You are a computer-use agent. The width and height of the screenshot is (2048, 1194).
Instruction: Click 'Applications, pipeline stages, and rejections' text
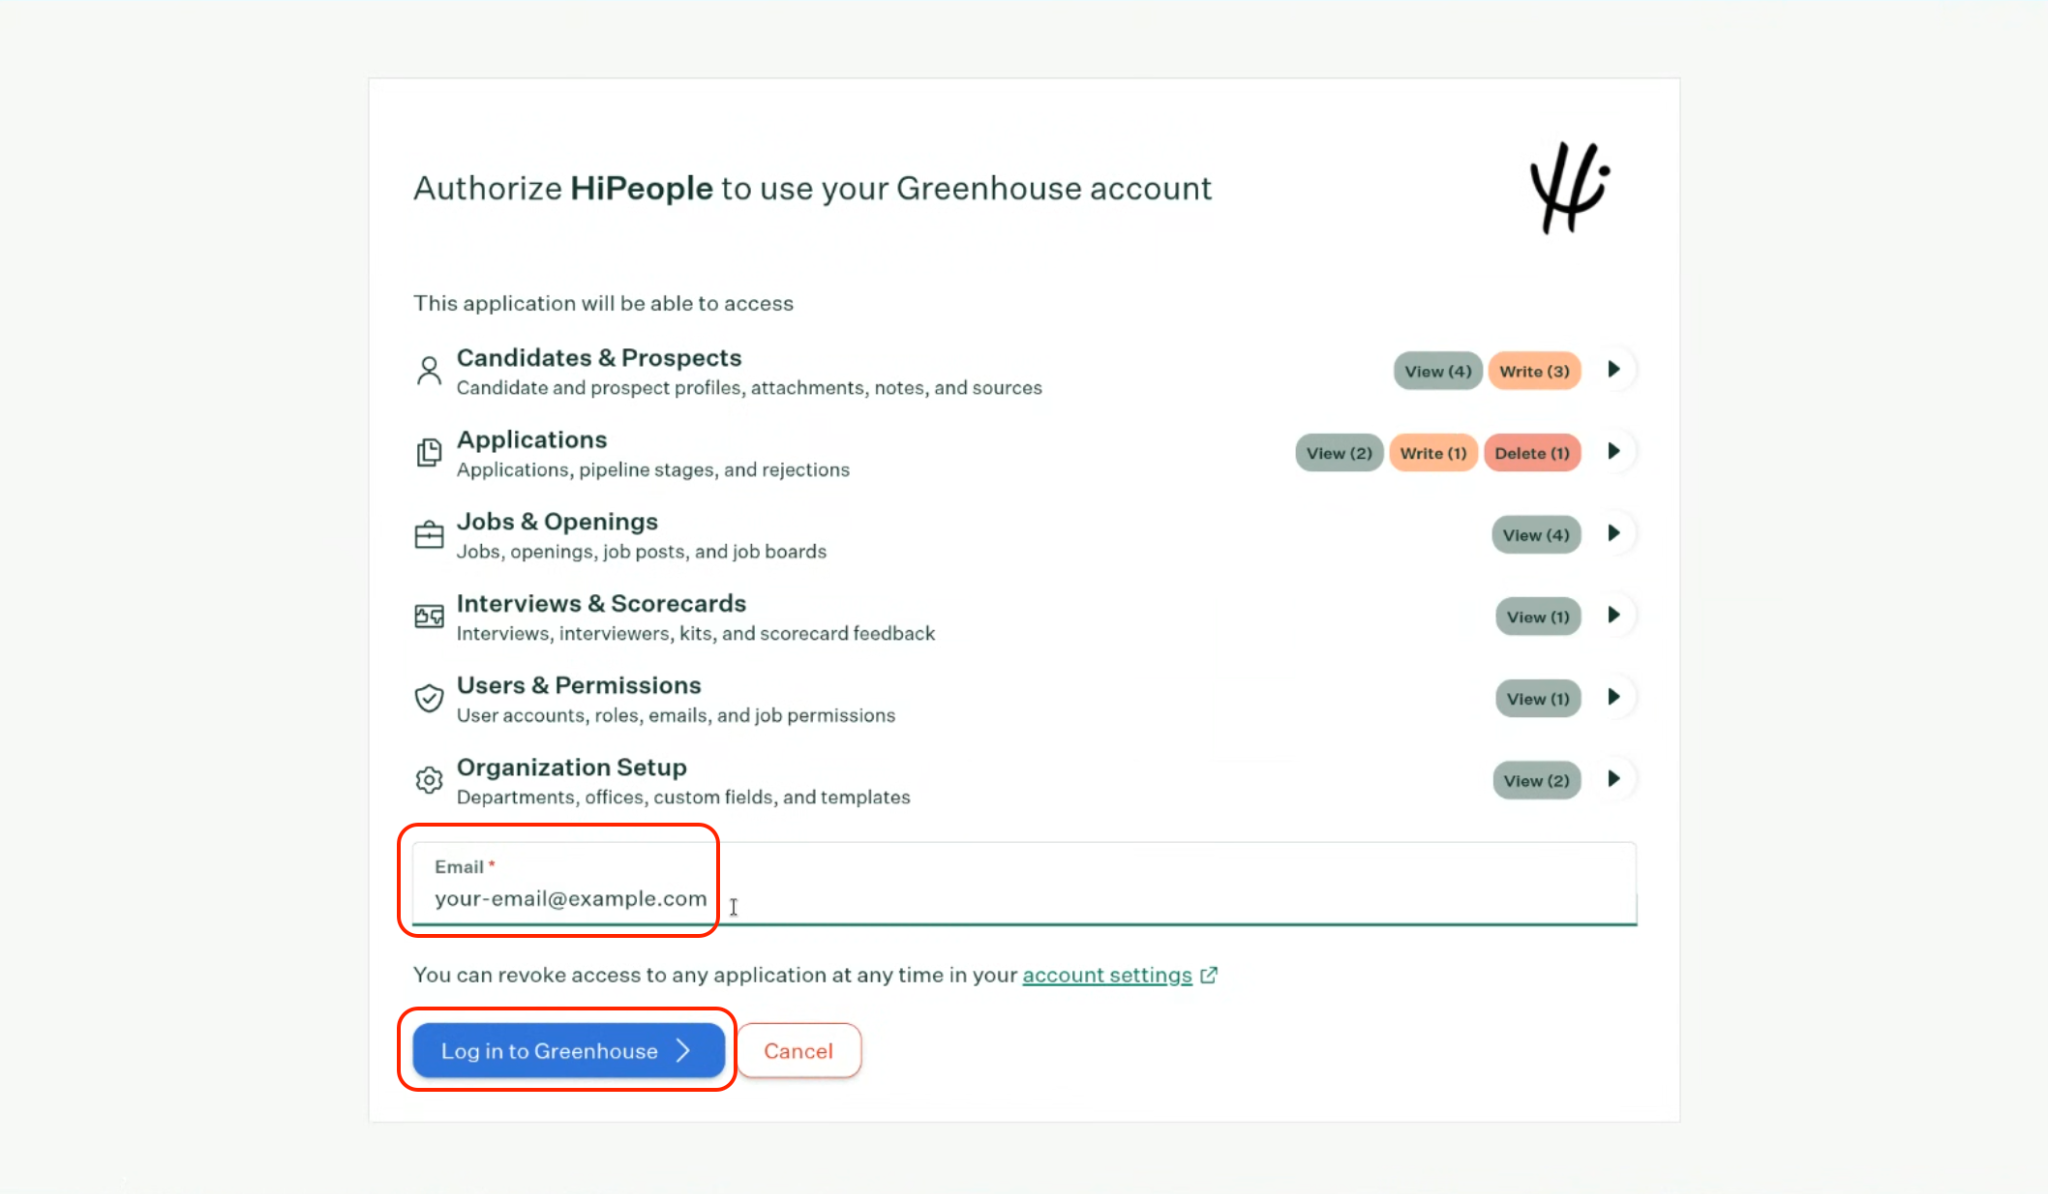[653, 469]
